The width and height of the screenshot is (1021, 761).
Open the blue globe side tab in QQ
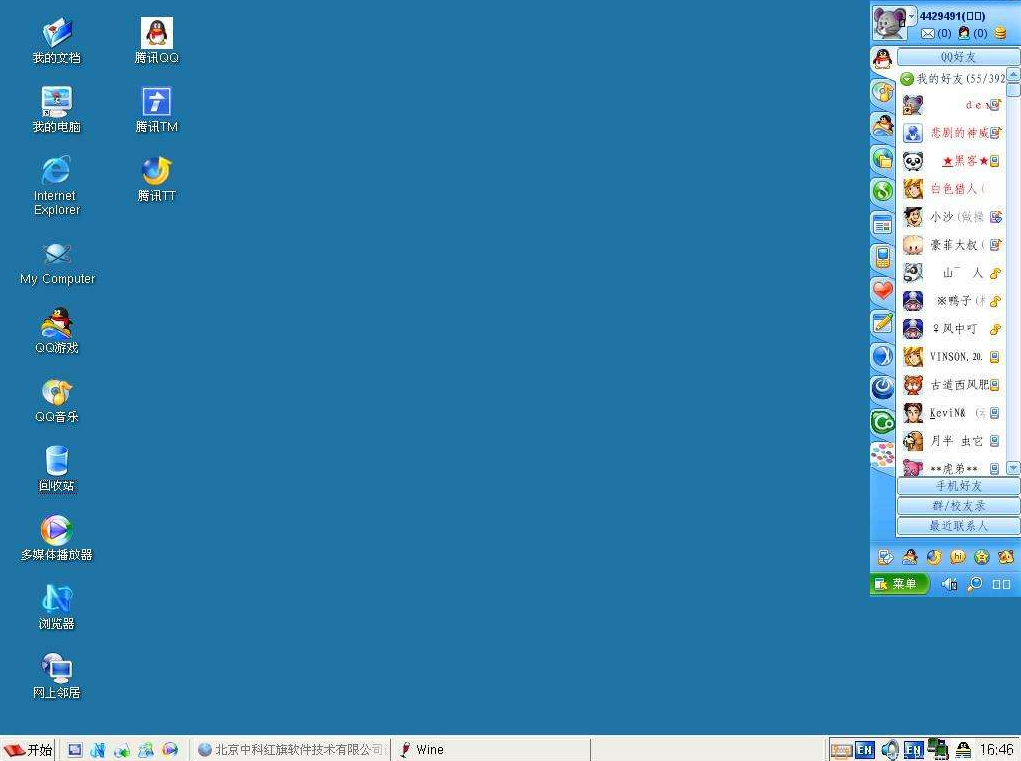(x=882, y=356)
